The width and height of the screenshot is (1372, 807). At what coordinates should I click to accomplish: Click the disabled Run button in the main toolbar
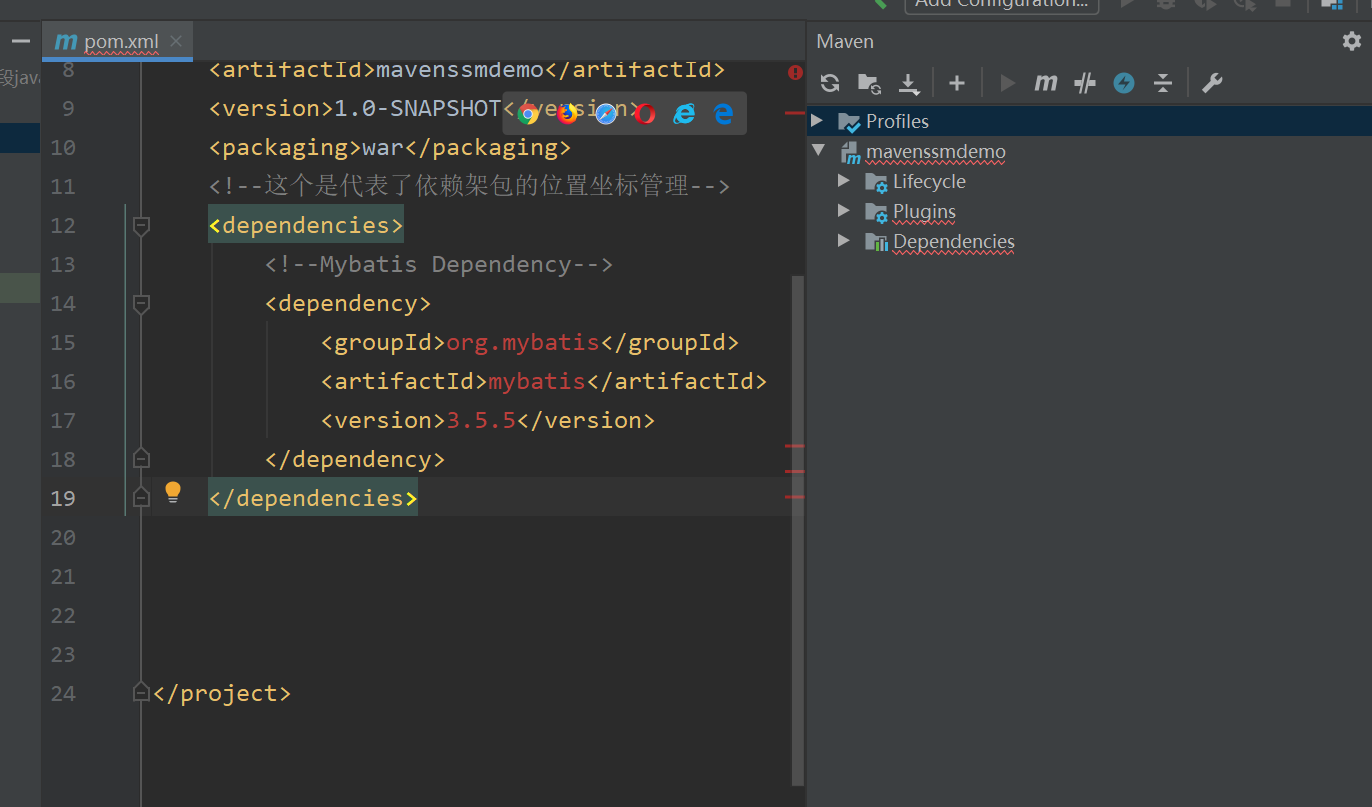1128,3
